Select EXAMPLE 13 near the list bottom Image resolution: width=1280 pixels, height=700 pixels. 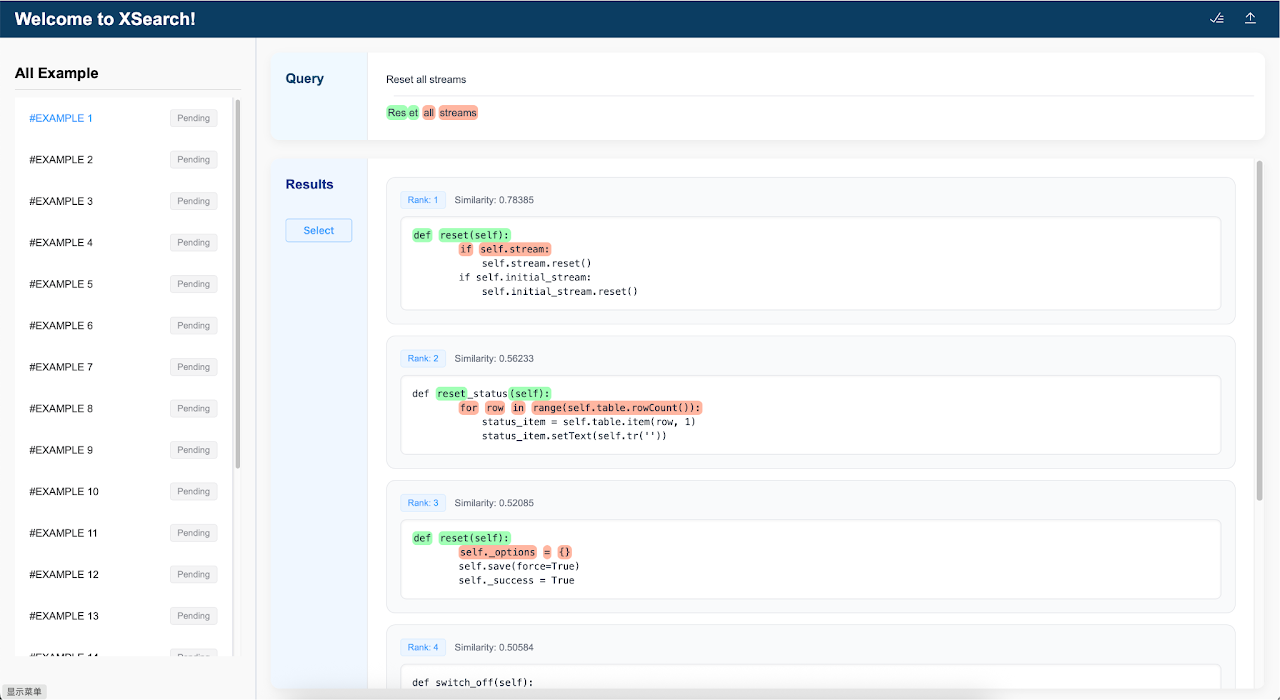[x=61, y=615]
